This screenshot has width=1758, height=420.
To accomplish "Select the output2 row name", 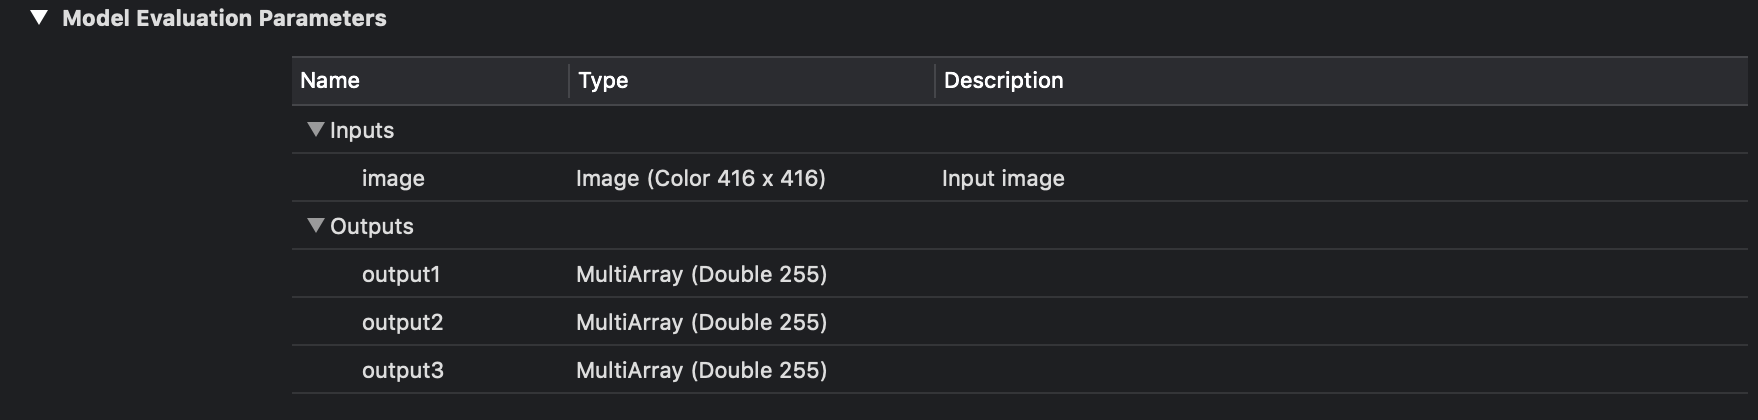I will pos(402,322).
